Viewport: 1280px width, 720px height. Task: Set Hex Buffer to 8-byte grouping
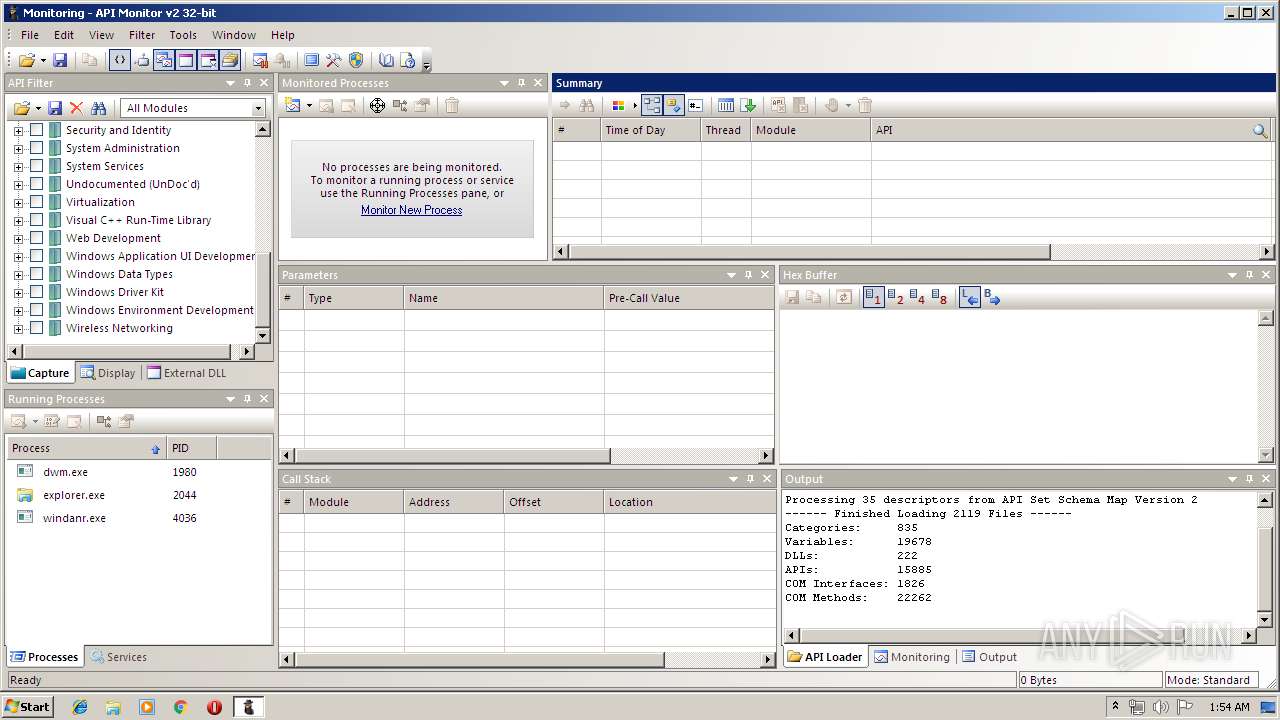(x=939, y=297)
